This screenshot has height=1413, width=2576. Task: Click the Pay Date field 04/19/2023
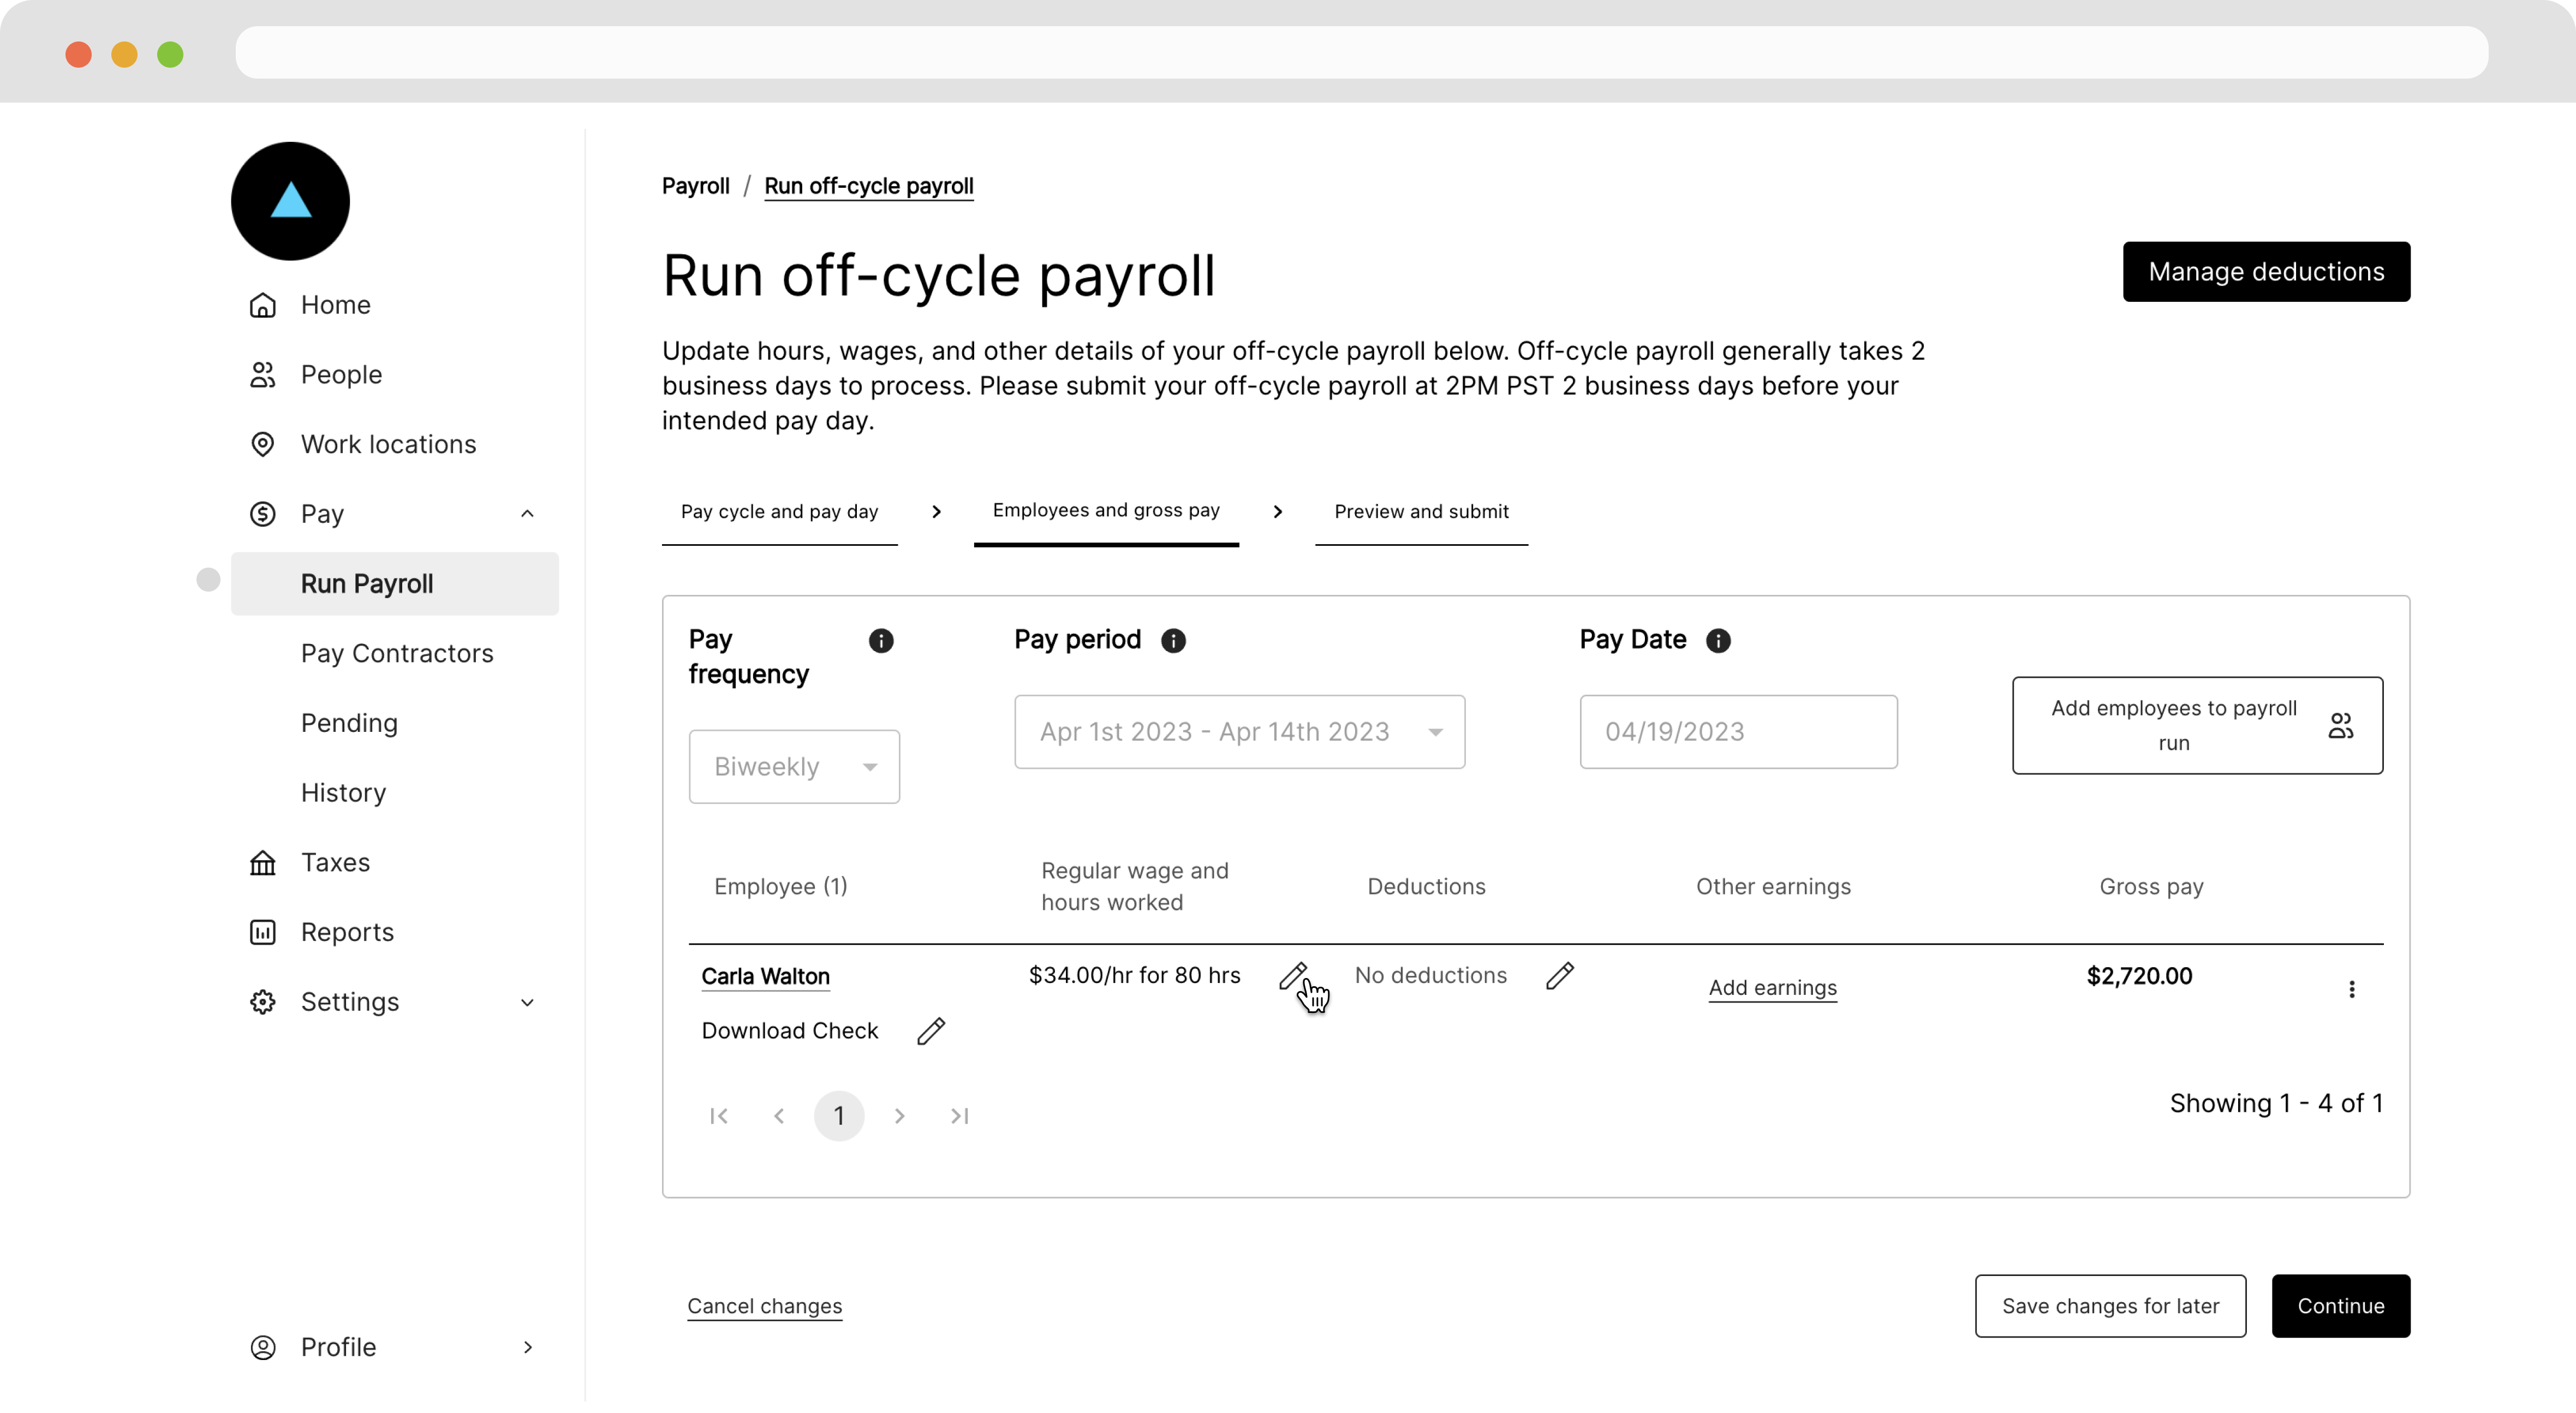1739,732
